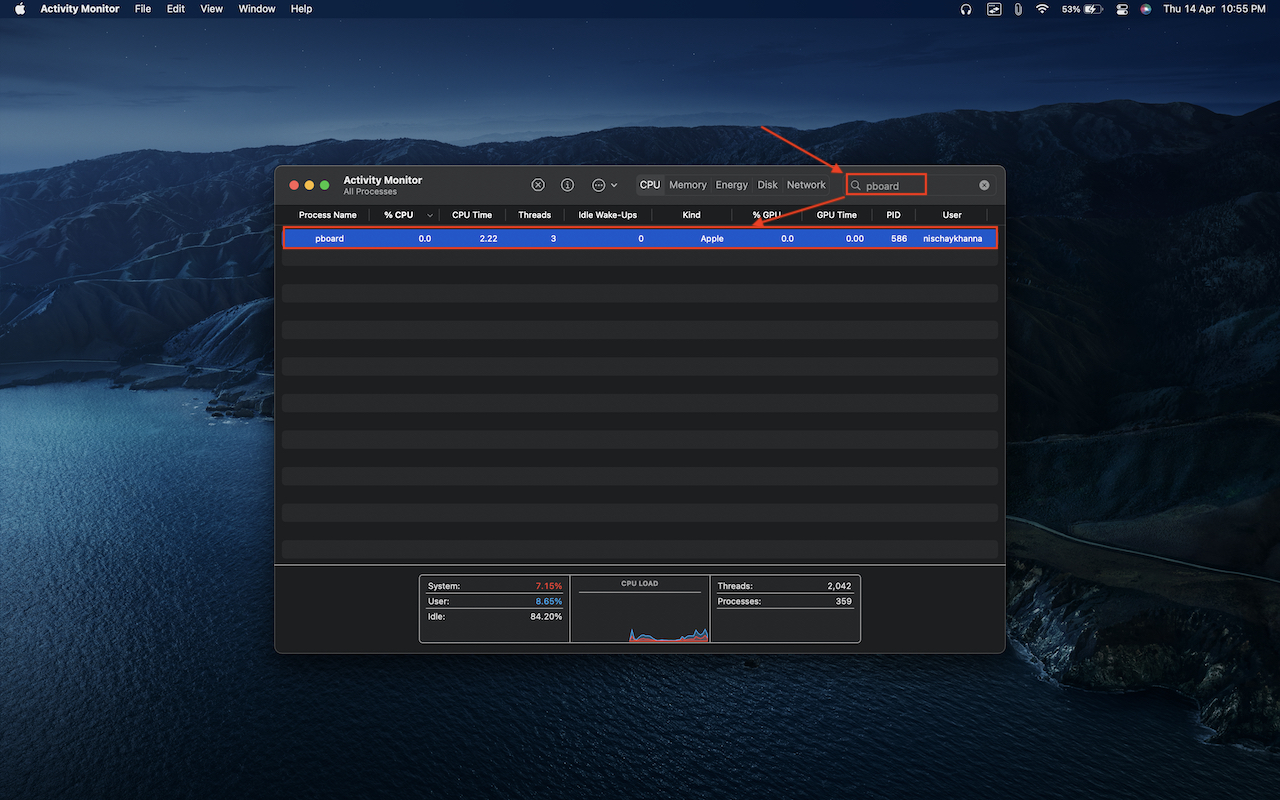Sort by User column
This screenshot has height=800, width=1280.
coord(952,215)
